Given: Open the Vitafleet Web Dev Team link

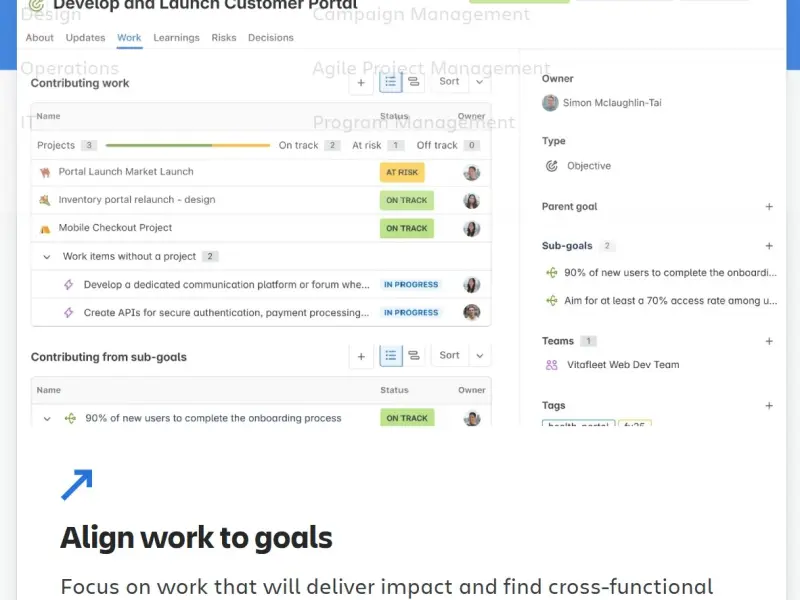Looking at the screenshot, I should coord(622,365).
